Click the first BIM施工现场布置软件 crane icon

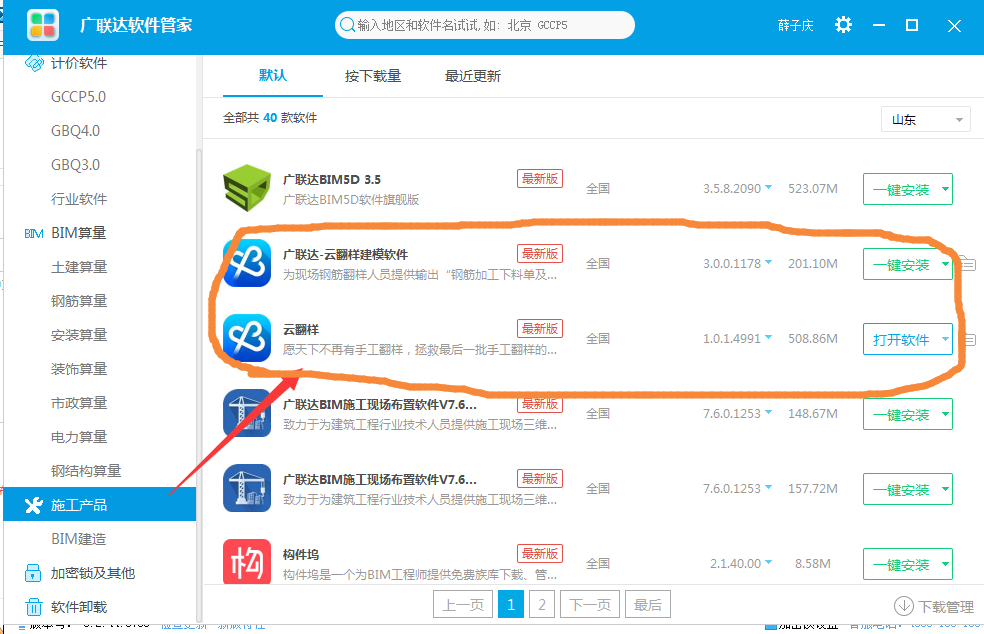point(247,414)
